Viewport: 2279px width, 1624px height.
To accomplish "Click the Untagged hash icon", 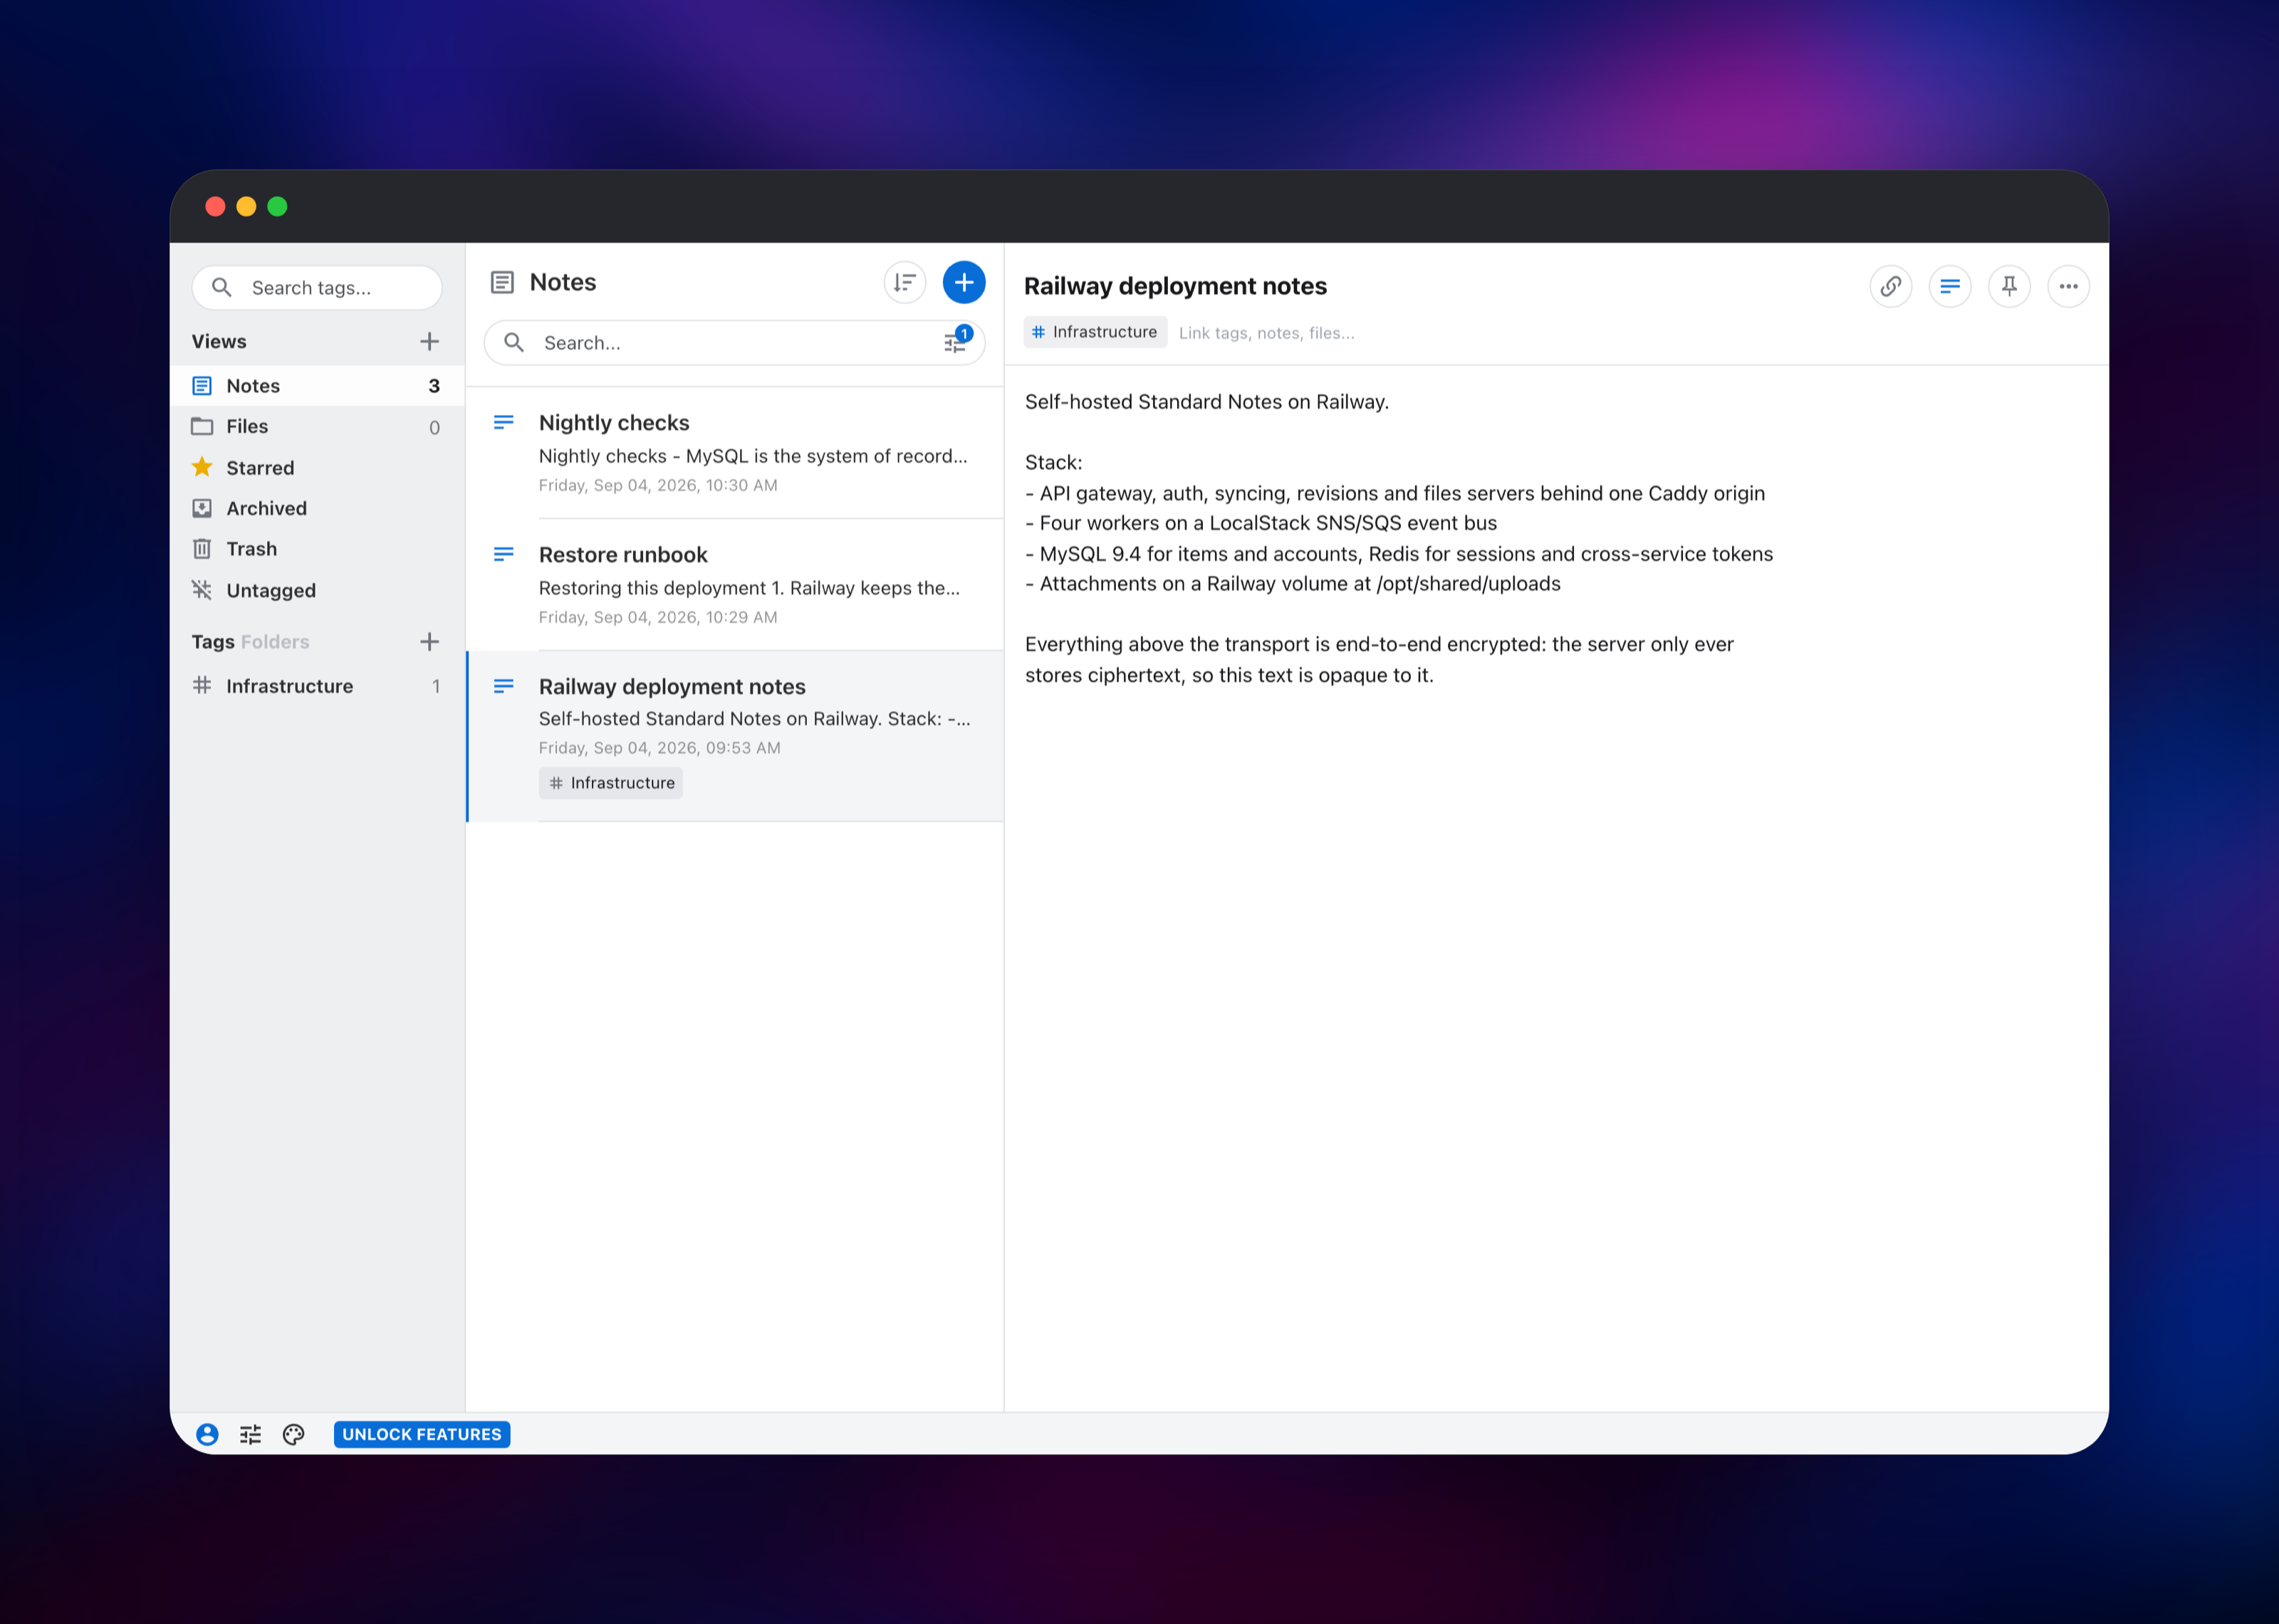I will click(x=202, y=590).
